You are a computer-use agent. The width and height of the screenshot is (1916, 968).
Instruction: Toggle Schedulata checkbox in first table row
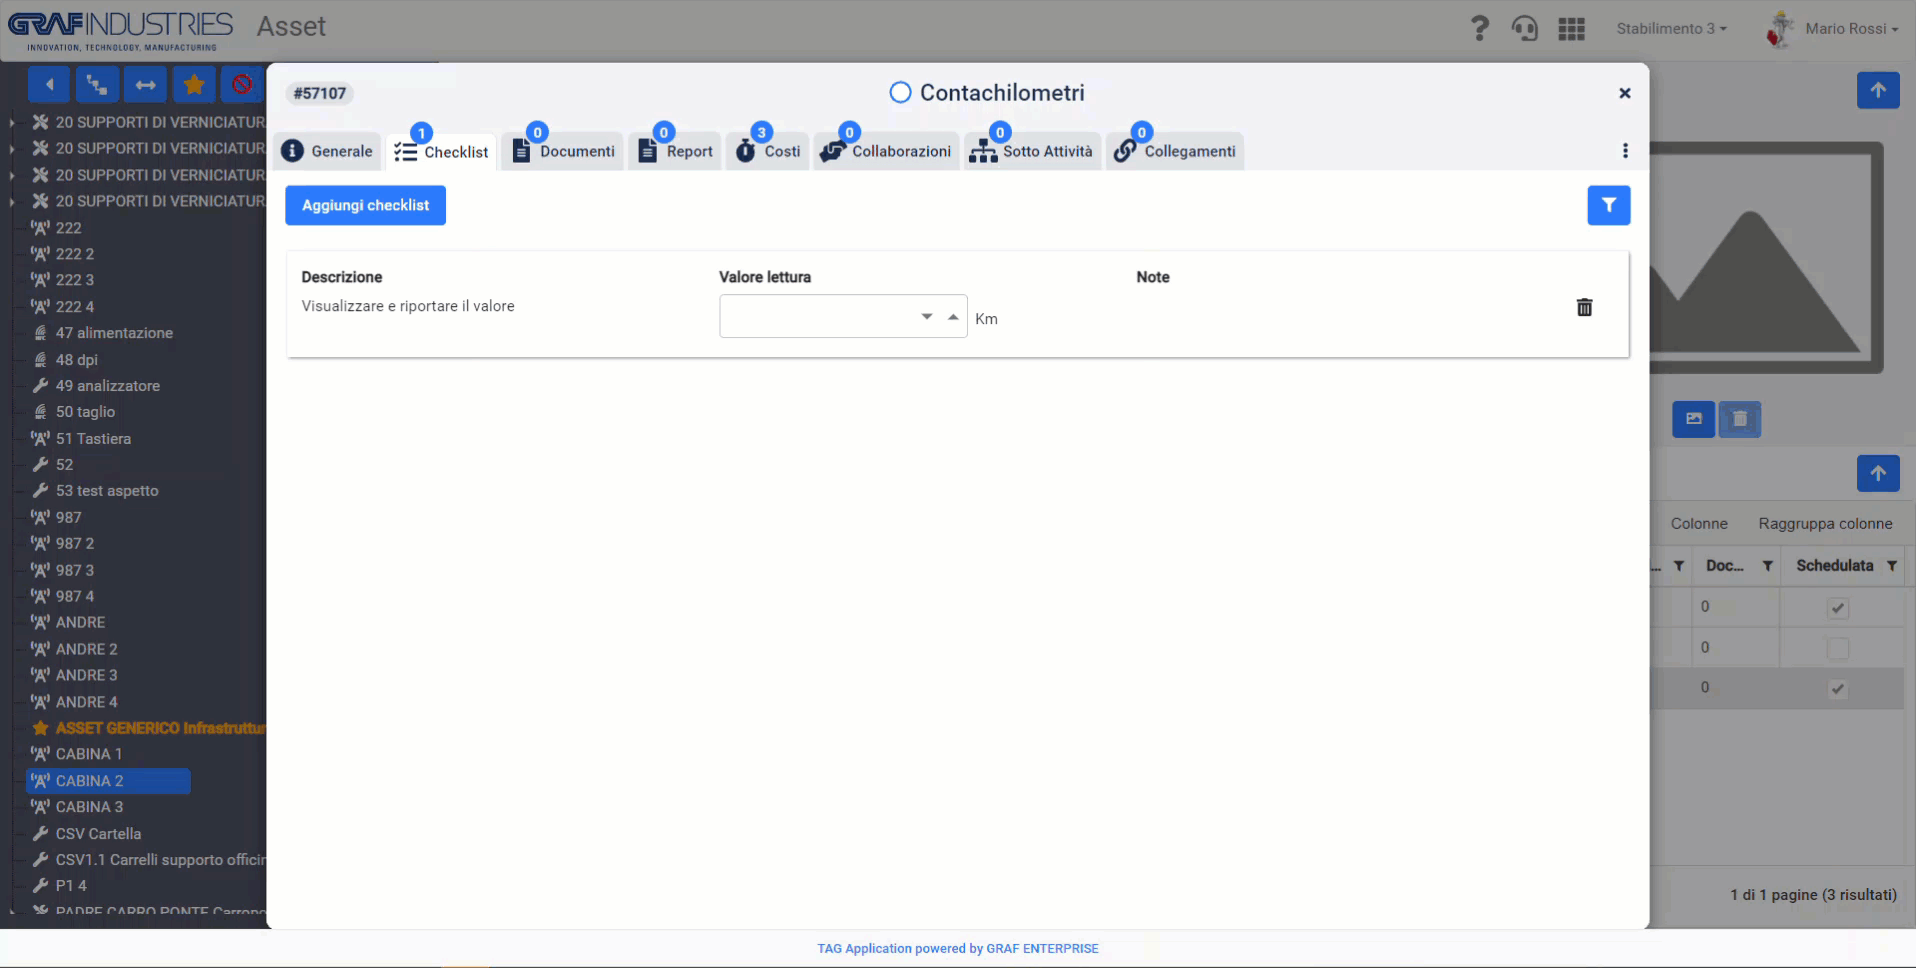click(1837, 608)
